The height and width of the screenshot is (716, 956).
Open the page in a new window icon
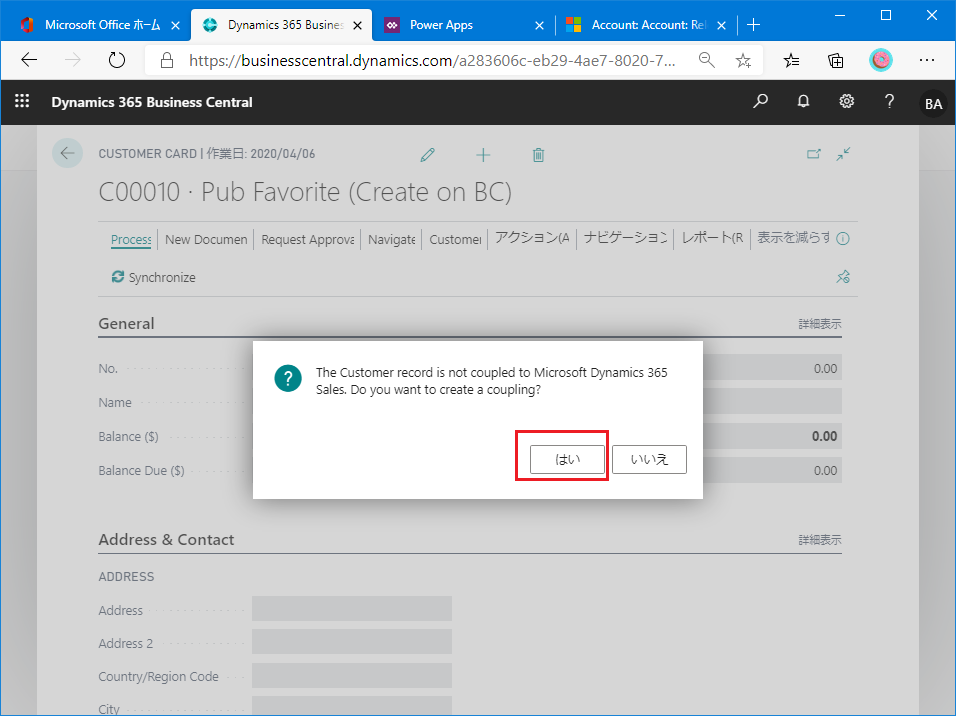[814, 154]
